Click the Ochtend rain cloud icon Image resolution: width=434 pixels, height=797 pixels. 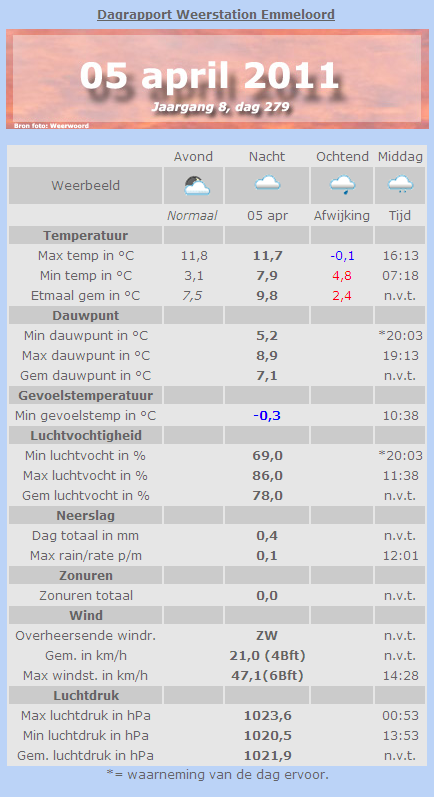click(342, 186)
